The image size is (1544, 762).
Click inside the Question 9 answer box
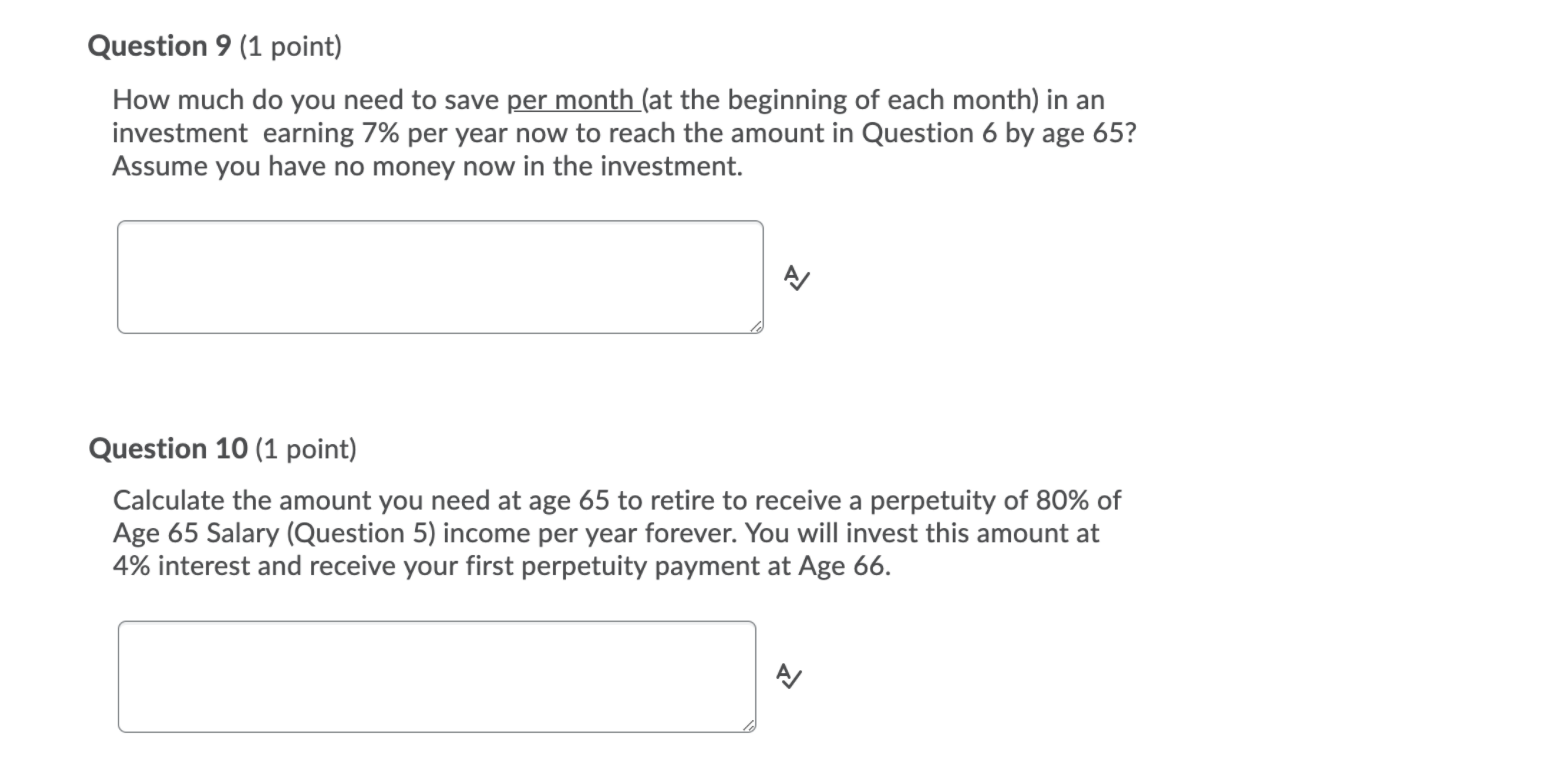click(440, 276)
